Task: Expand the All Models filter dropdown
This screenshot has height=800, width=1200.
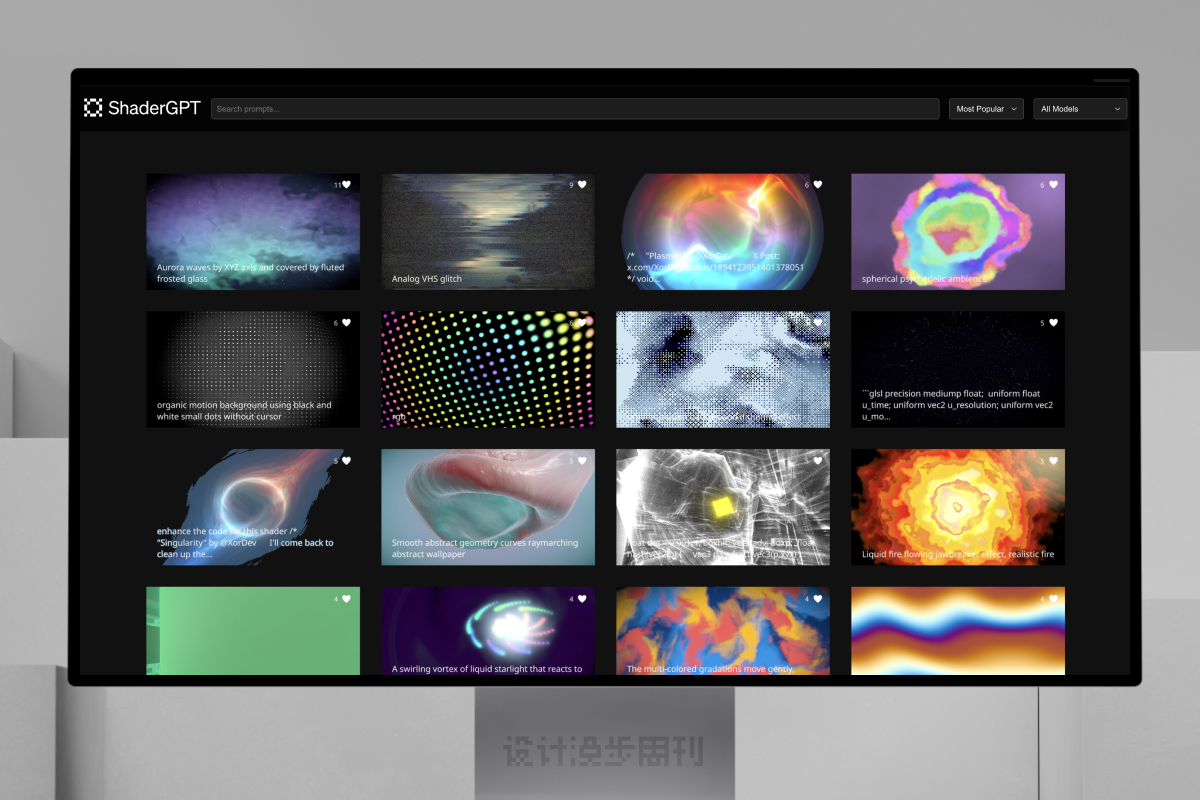Action: click(1080, 109)
